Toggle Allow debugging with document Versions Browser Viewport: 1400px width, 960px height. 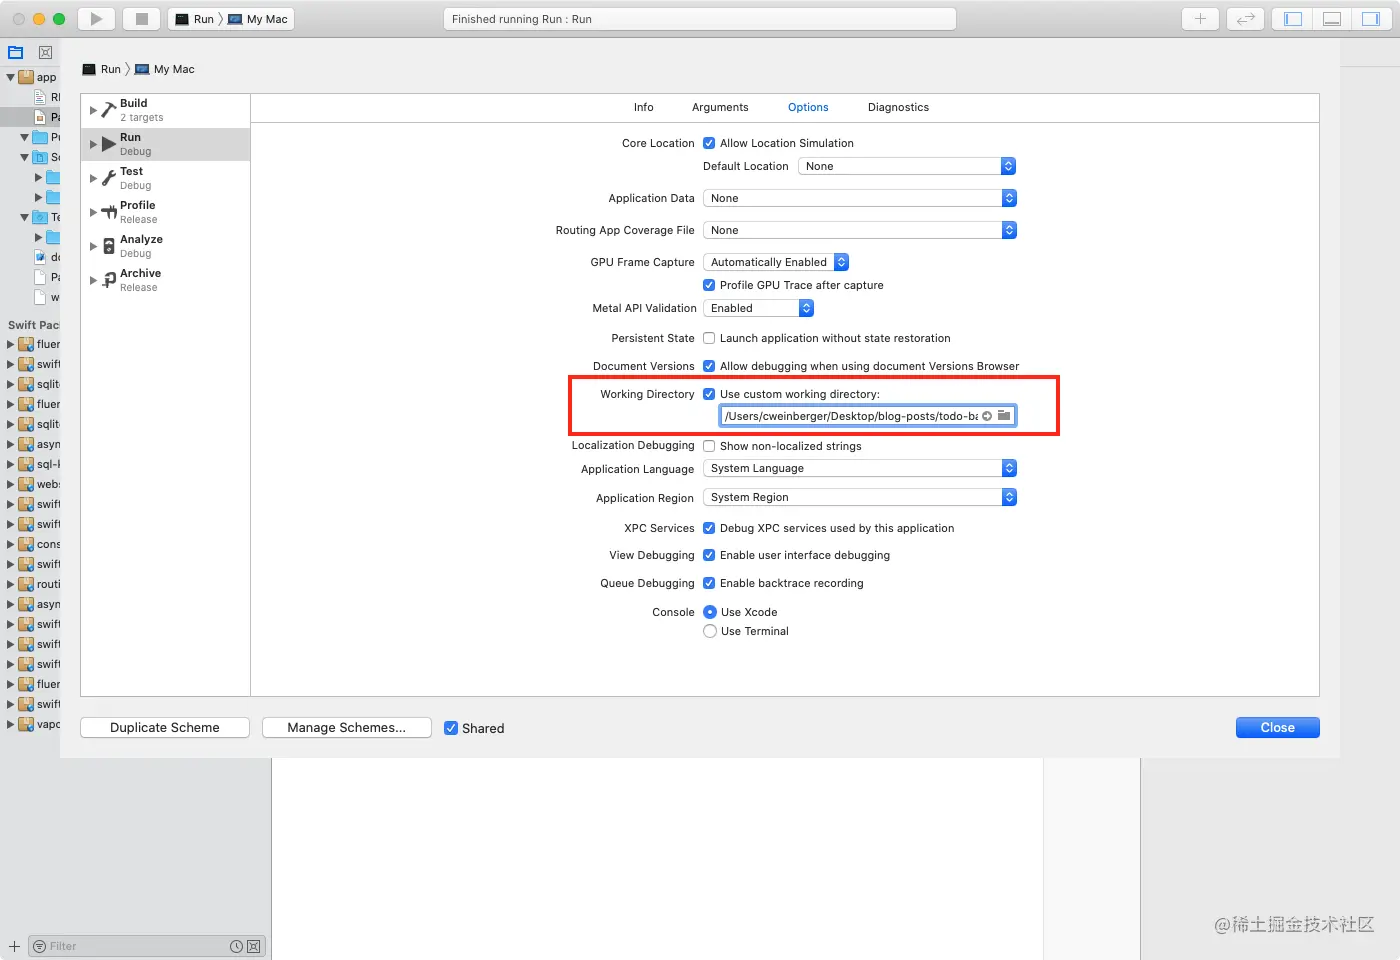[x=709, y=366]
